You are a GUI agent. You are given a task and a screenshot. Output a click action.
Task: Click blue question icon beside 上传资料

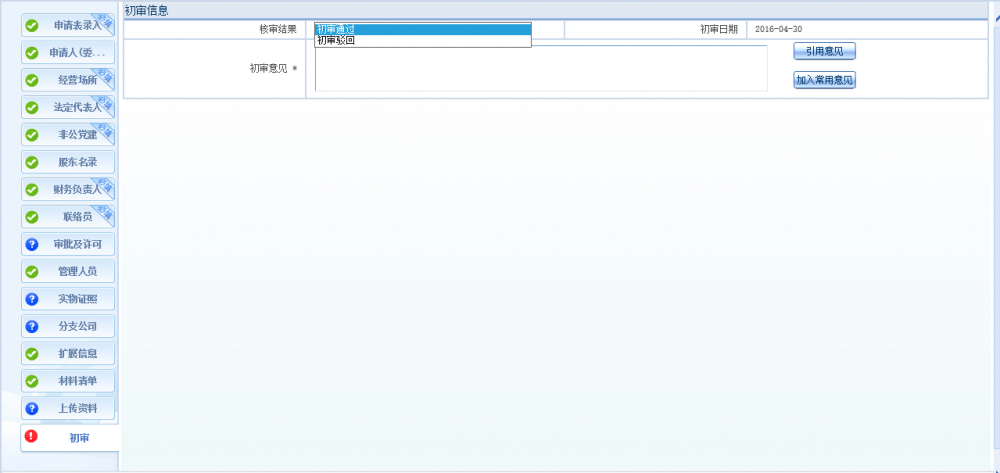tap(31, 408)
